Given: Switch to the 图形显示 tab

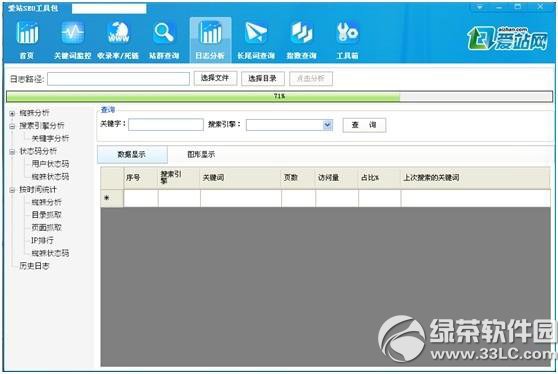Looking at the screenshot, I should click(201, 154).
